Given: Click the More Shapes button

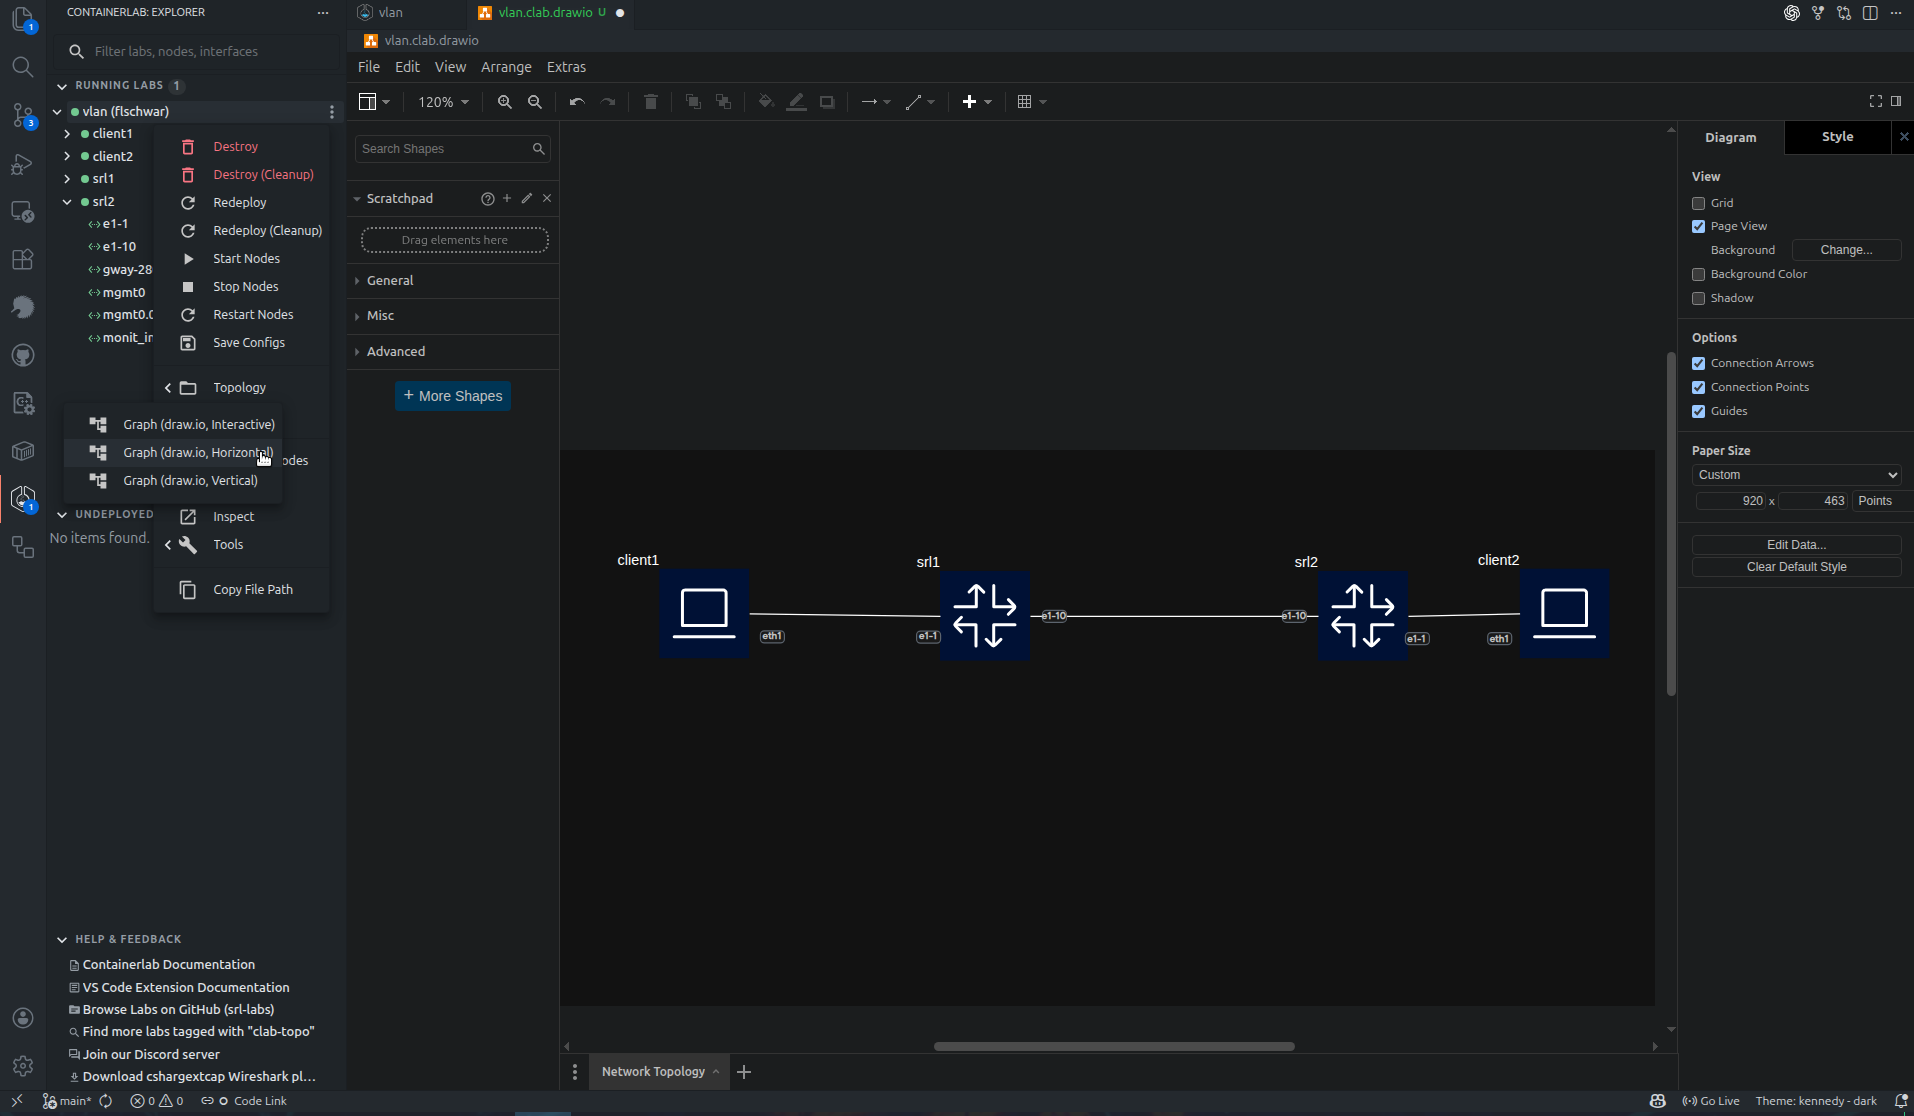Looking at the screenshot, I should tap(453, 396).
